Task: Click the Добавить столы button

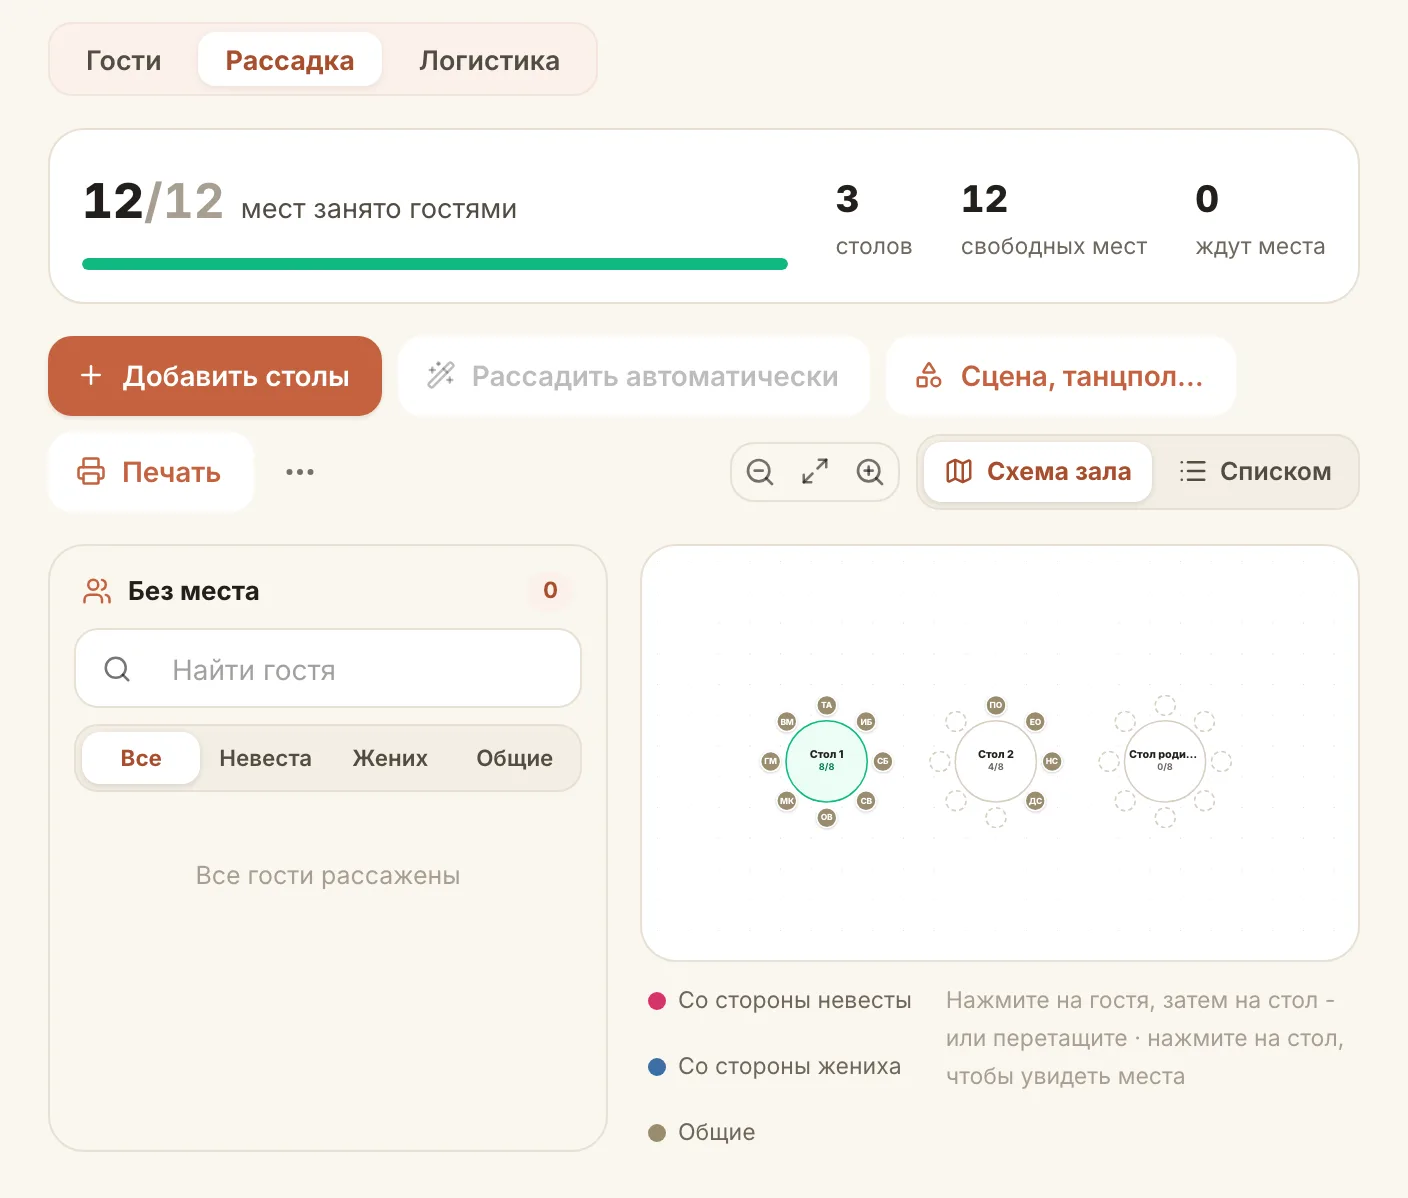Action: 215,376
